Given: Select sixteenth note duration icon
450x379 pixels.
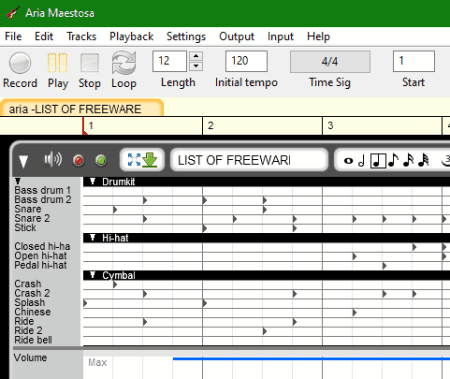Looking at the screenshot, I should (x=408, y=160).
